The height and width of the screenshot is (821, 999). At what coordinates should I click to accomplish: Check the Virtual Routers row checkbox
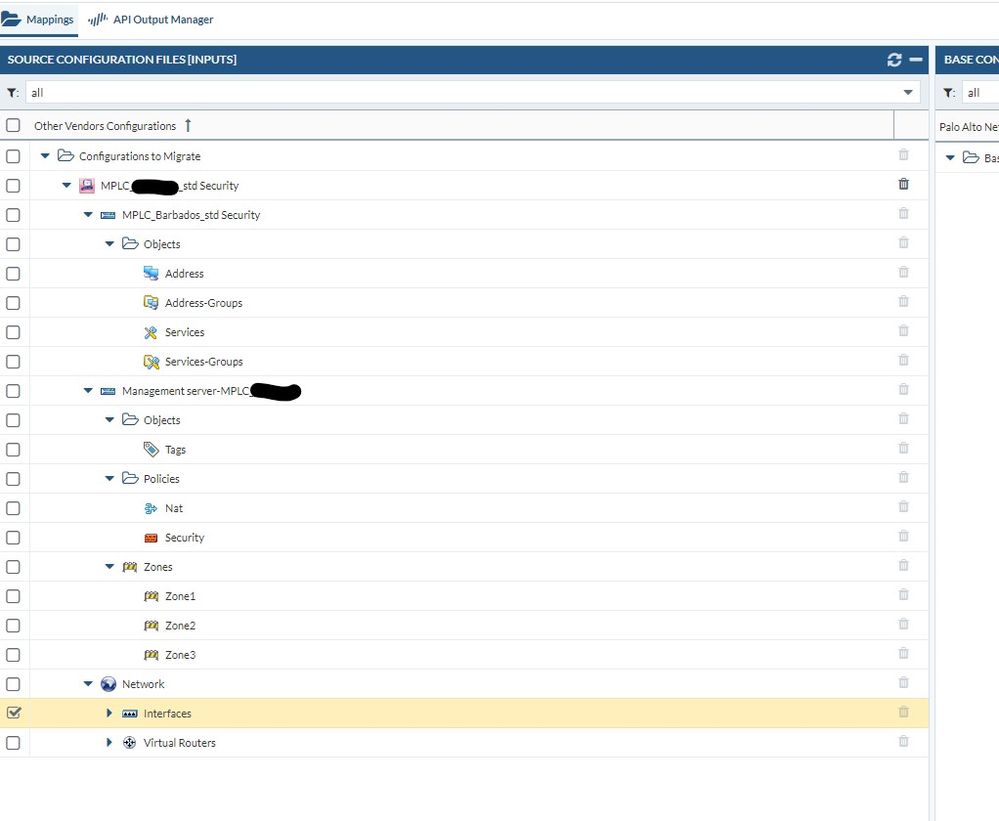click(13, 743)
